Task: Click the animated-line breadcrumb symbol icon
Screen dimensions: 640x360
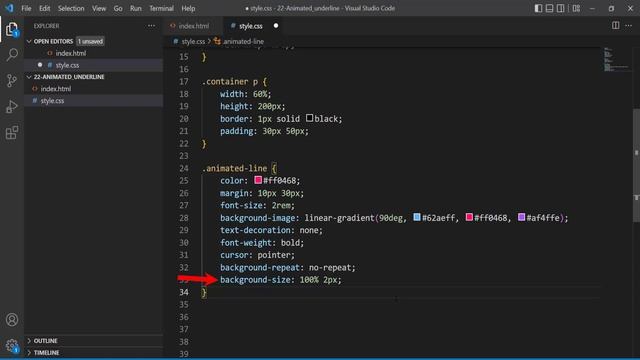Action: point(217,41)
